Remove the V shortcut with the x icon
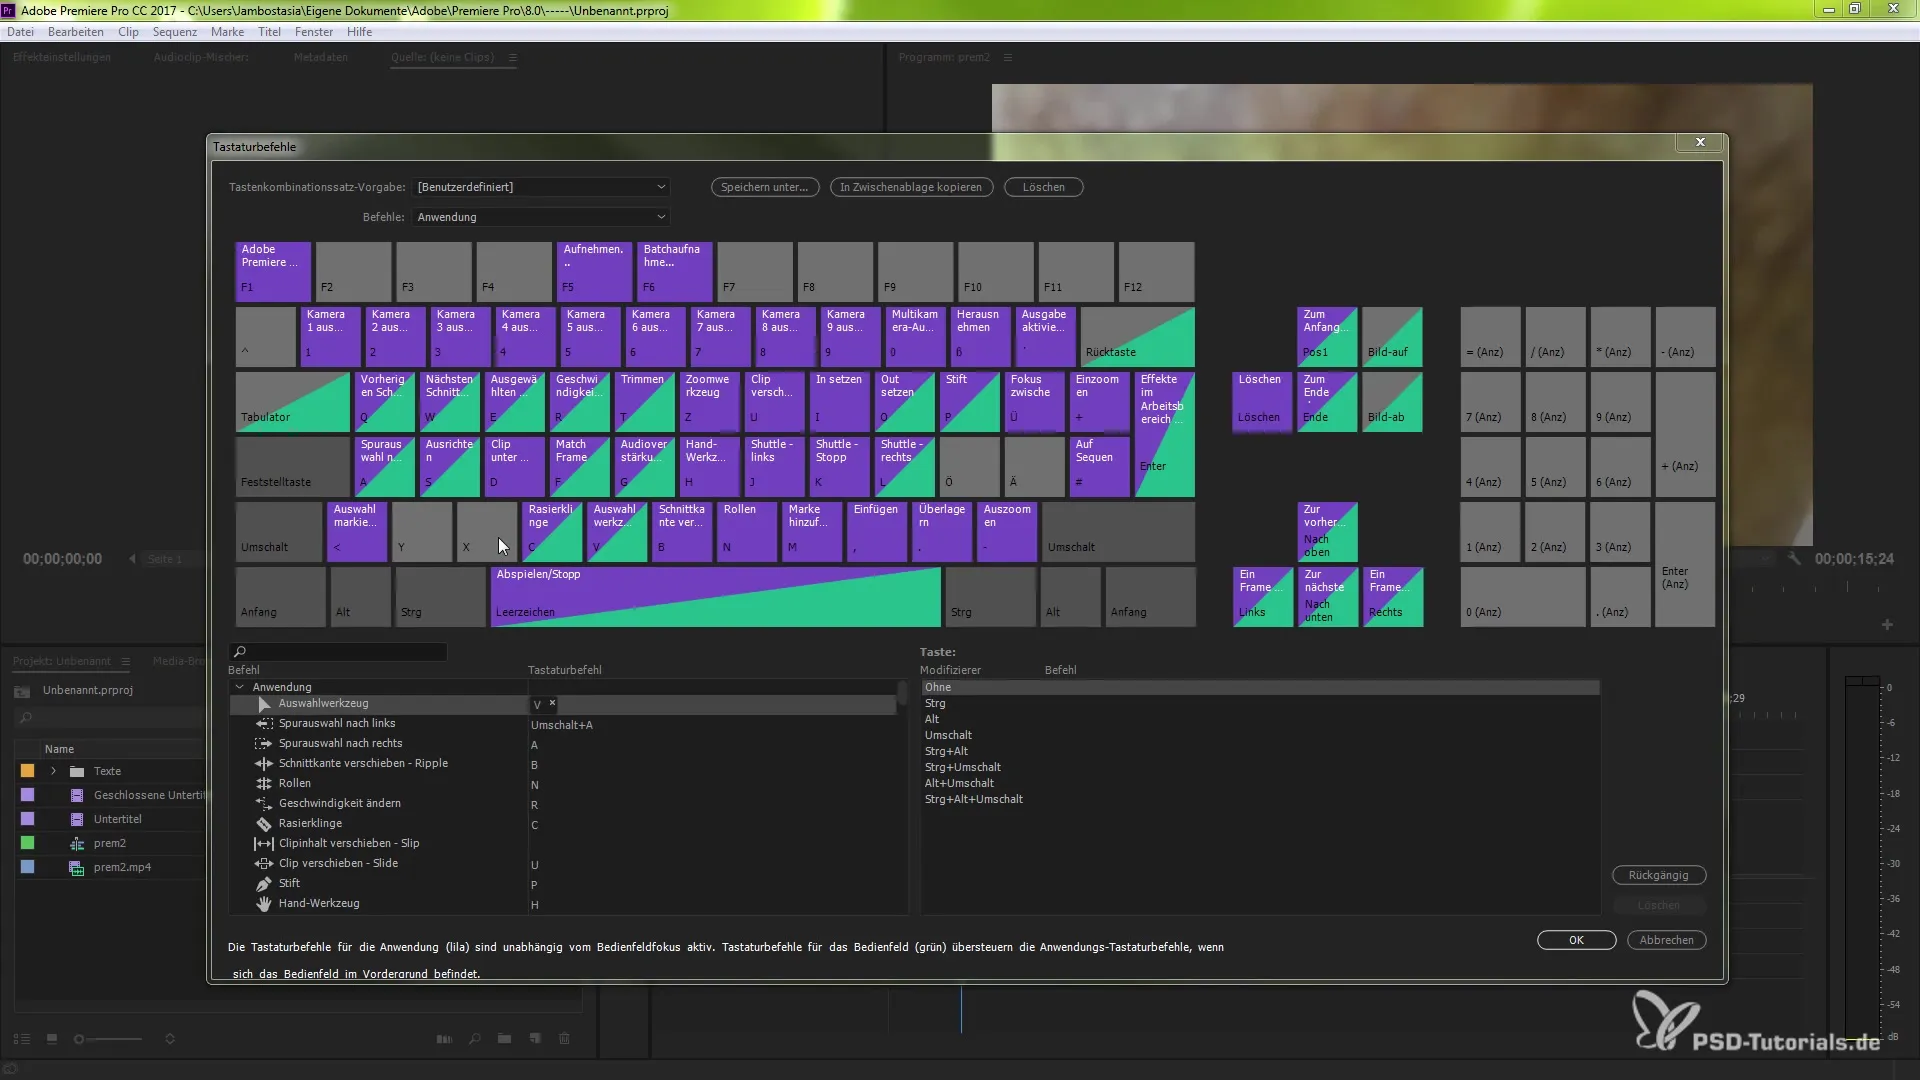This screenshot has width=1920, height=1080. point(552,703)
